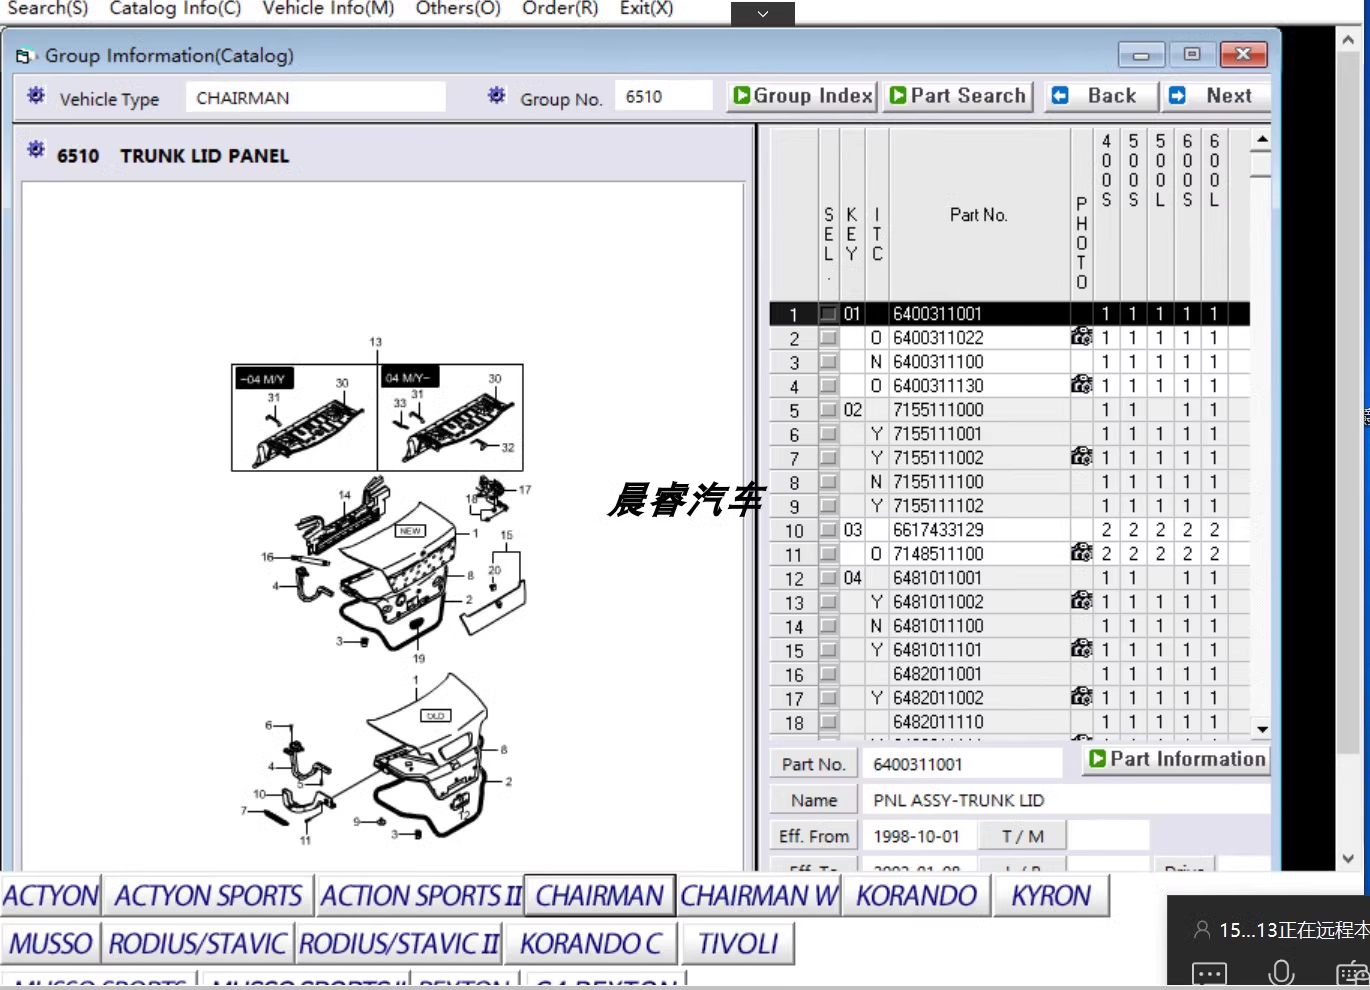
Task: Click camera icon for part 7155111002
Action: tap(1081, 457)
